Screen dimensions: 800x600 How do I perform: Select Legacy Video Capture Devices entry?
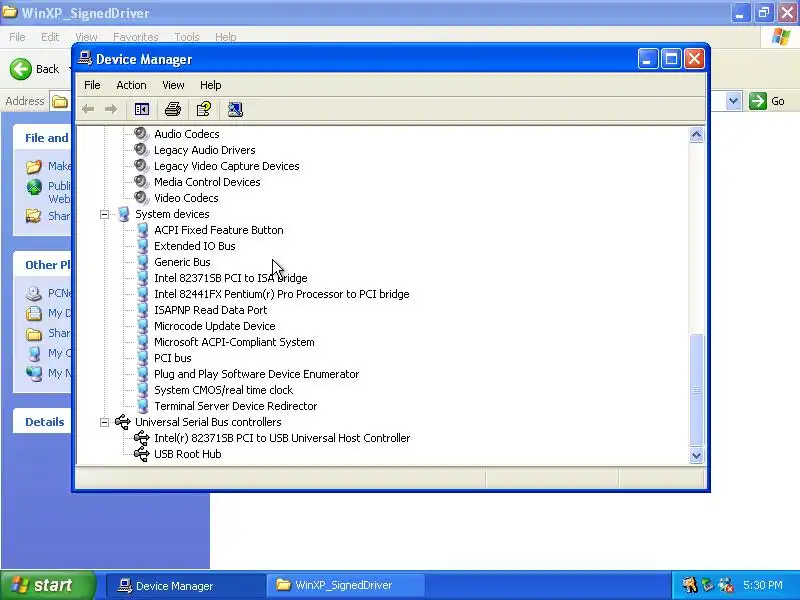tap(227, 166)
